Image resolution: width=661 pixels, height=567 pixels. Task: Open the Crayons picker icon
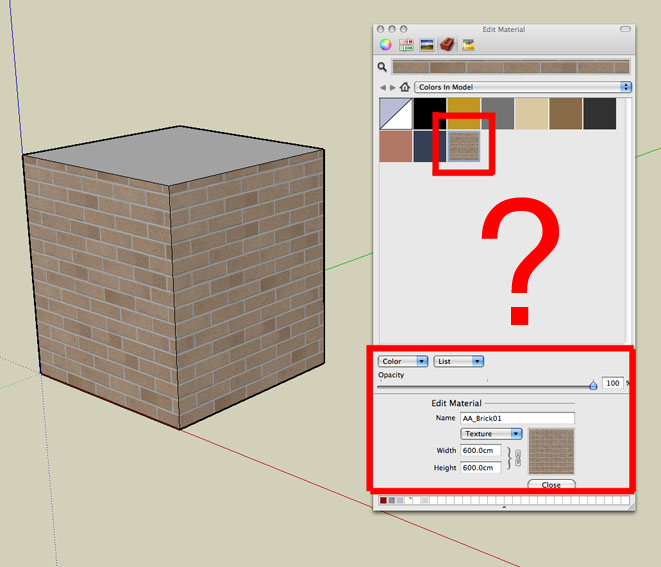467,45
